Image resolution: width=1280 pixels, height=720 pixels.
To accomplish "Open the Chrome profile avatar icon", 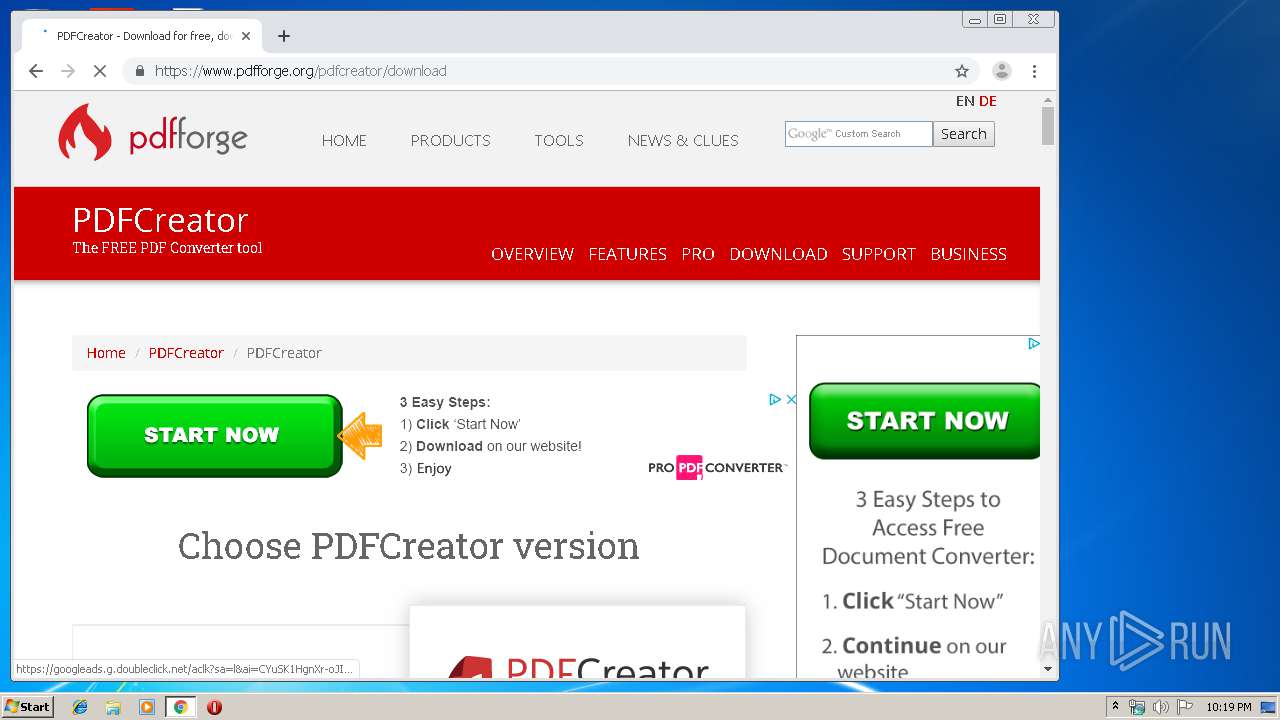I will [x=1001, y=71].
